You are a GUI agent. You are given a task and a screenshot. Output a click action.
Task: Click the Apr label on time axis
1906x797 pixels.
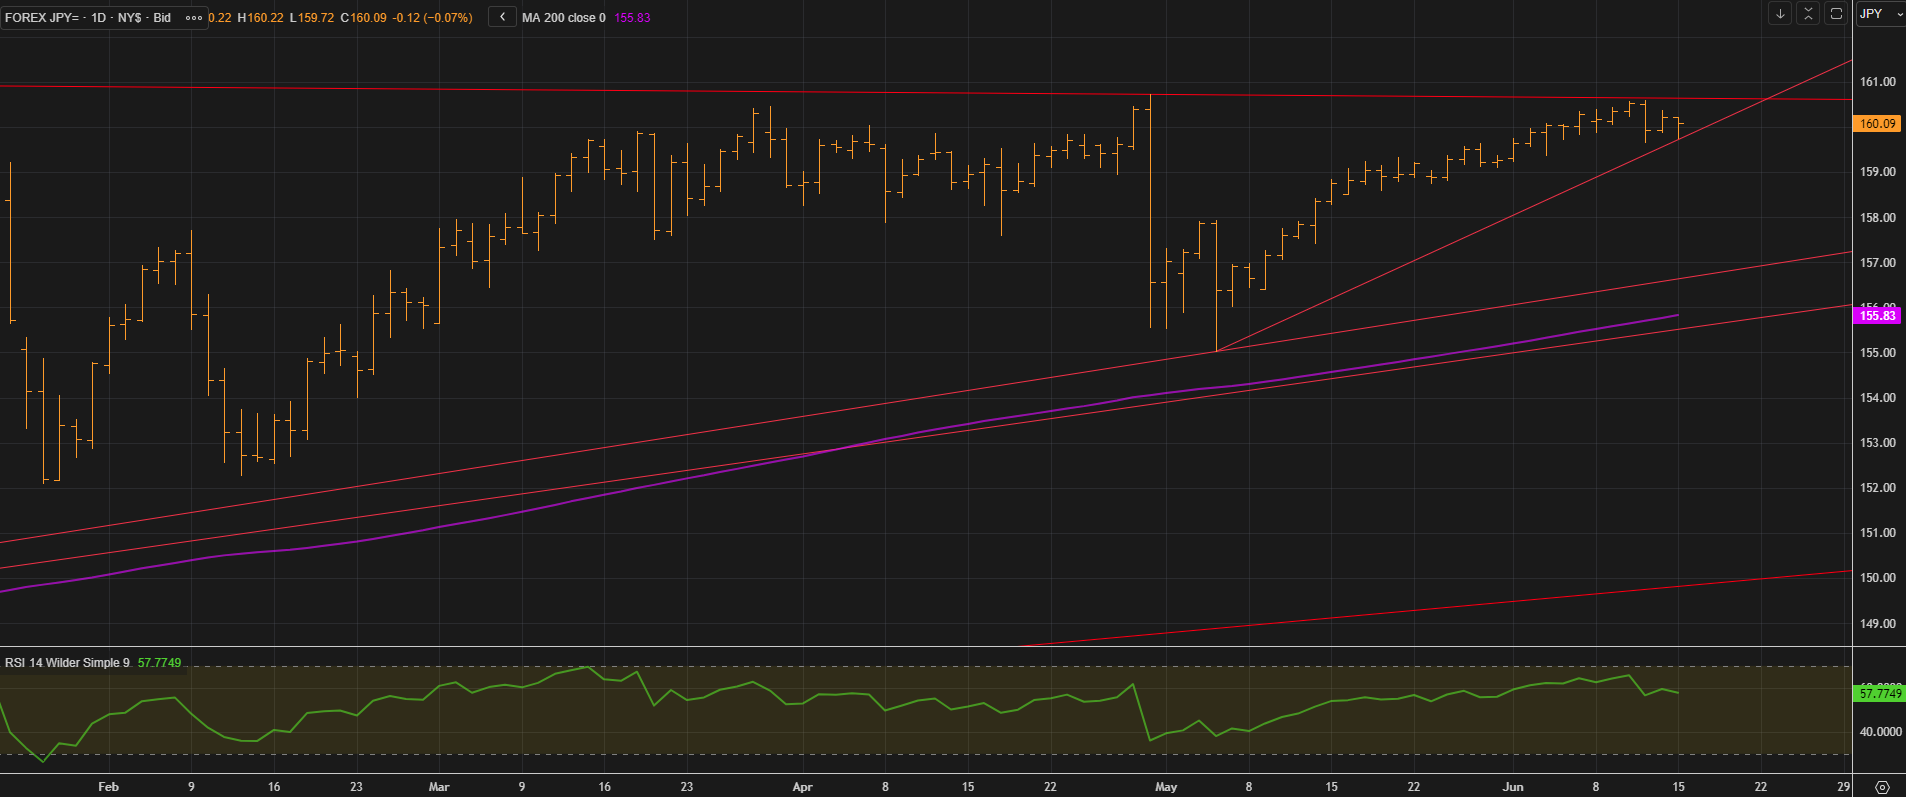[x=802, y=787]
